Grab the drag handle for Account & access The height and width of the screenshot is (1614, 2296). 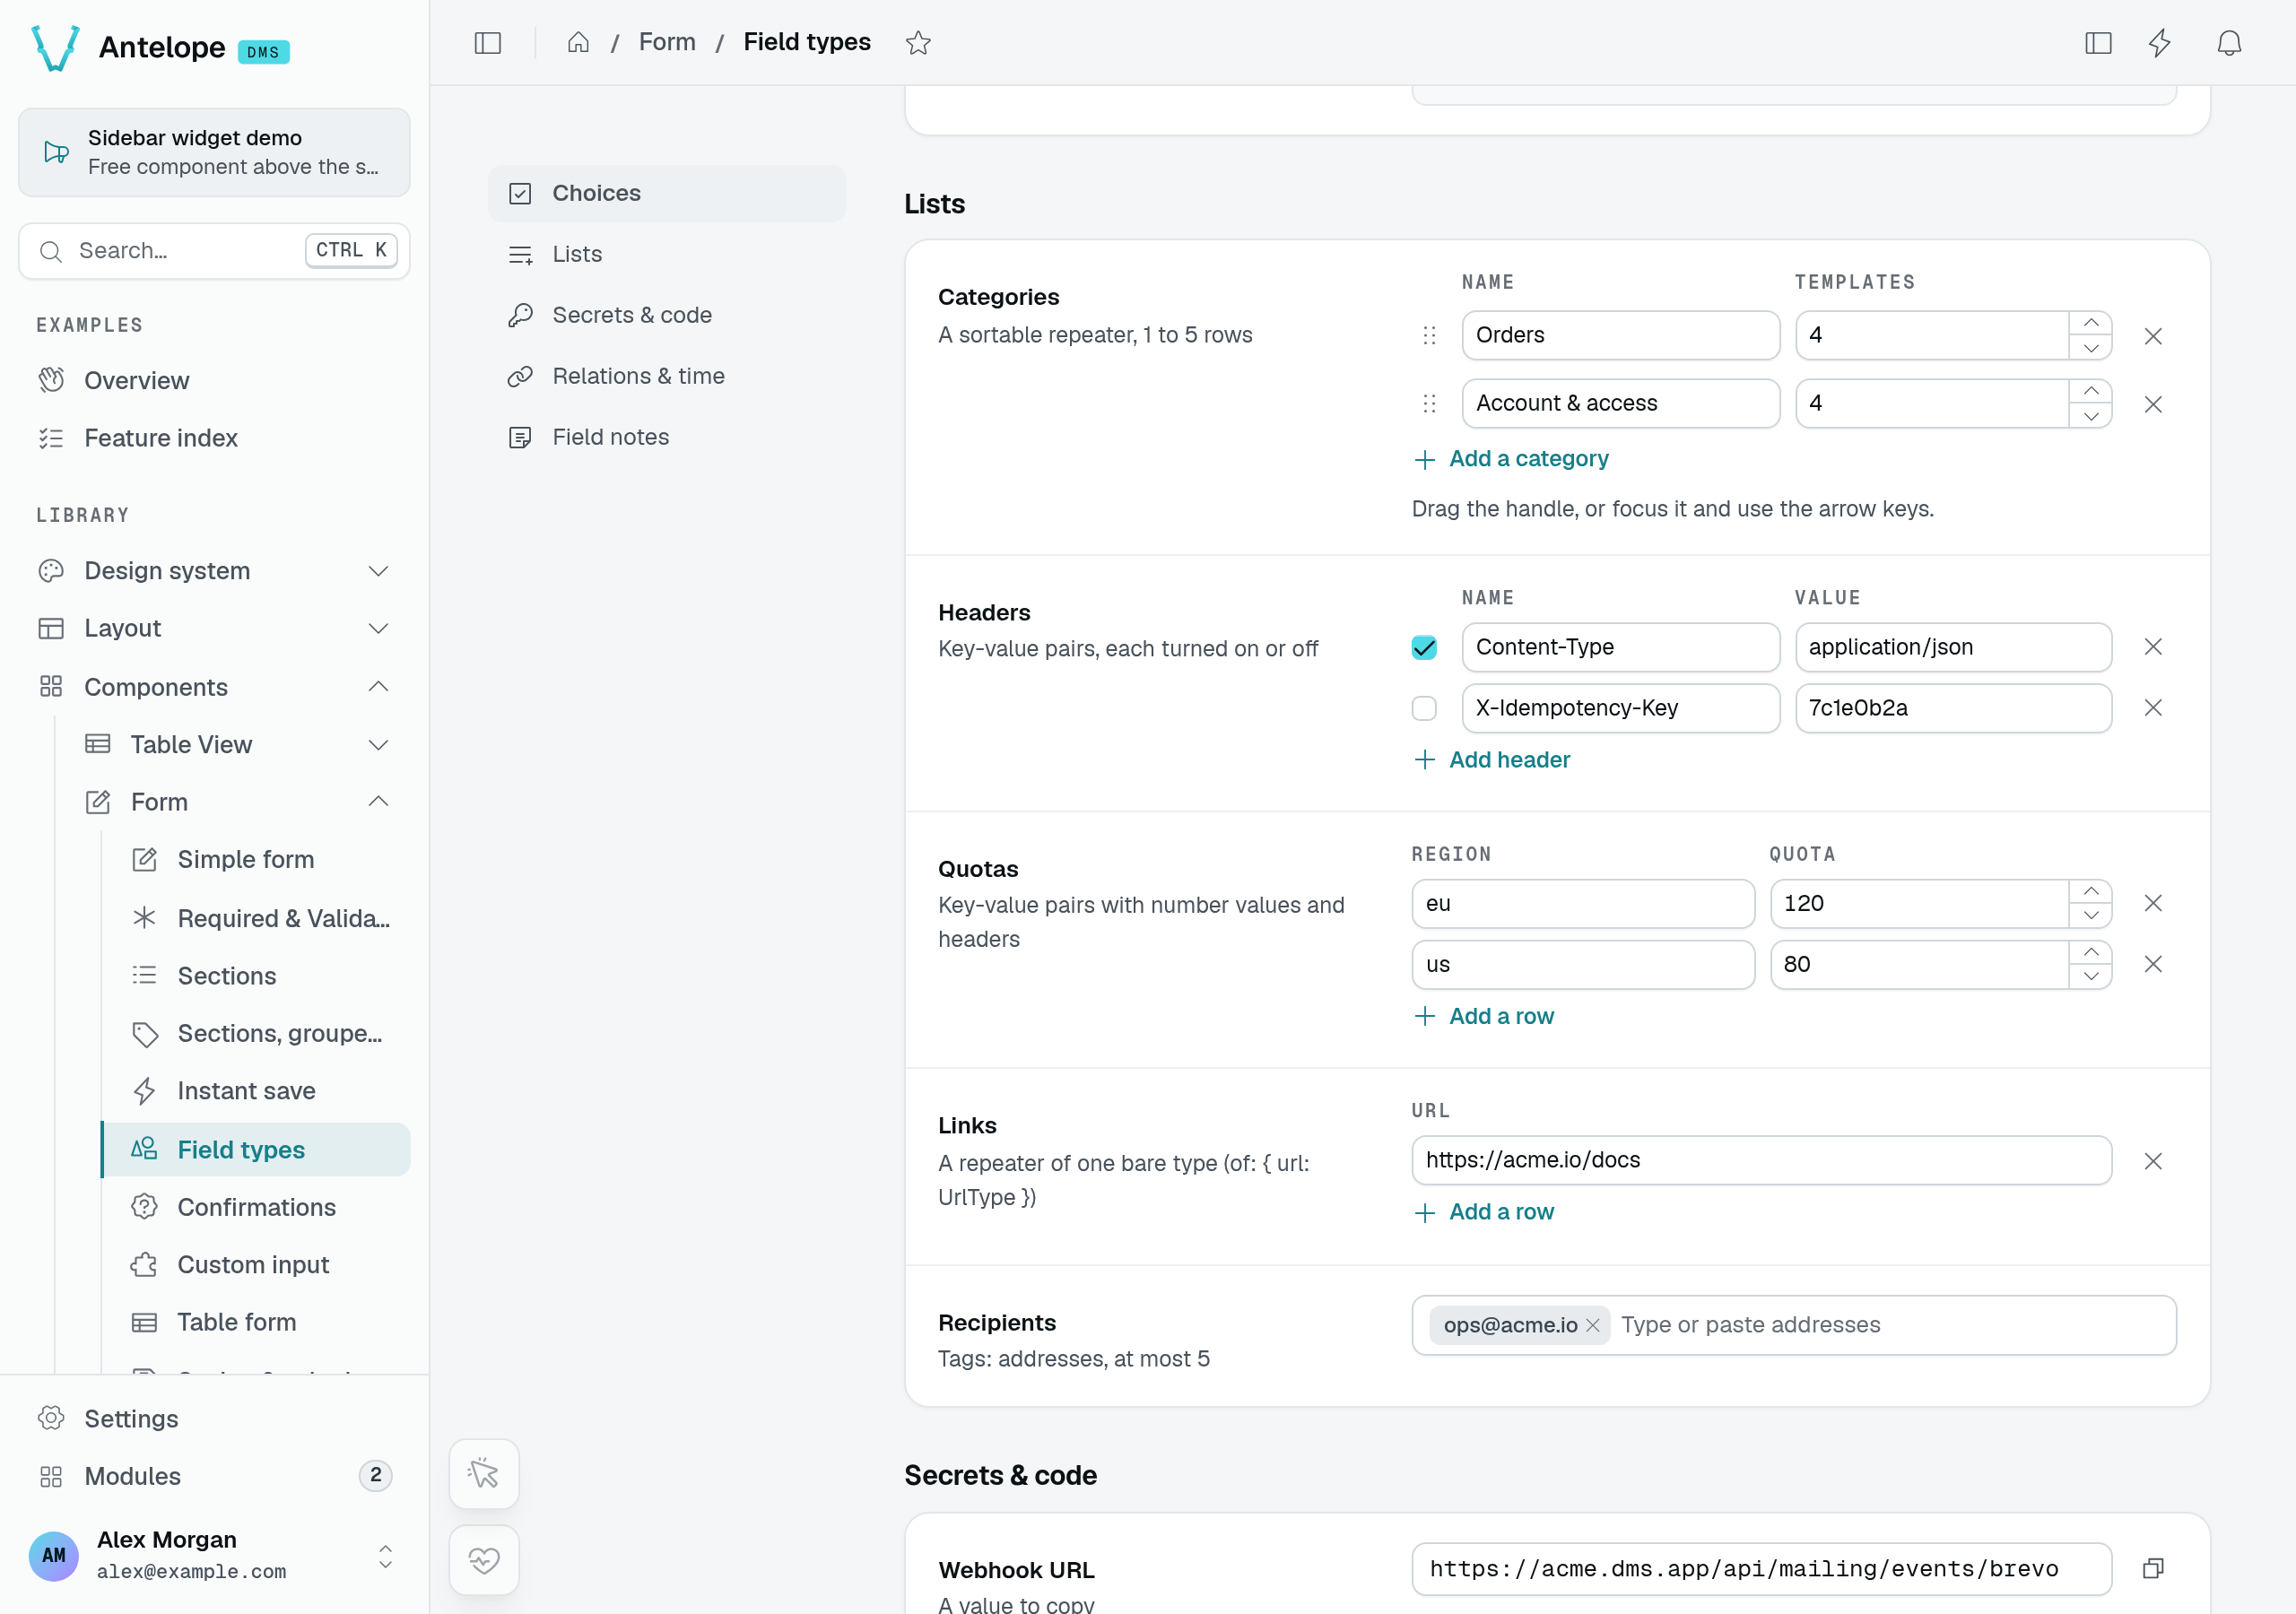click(1429, 404)
